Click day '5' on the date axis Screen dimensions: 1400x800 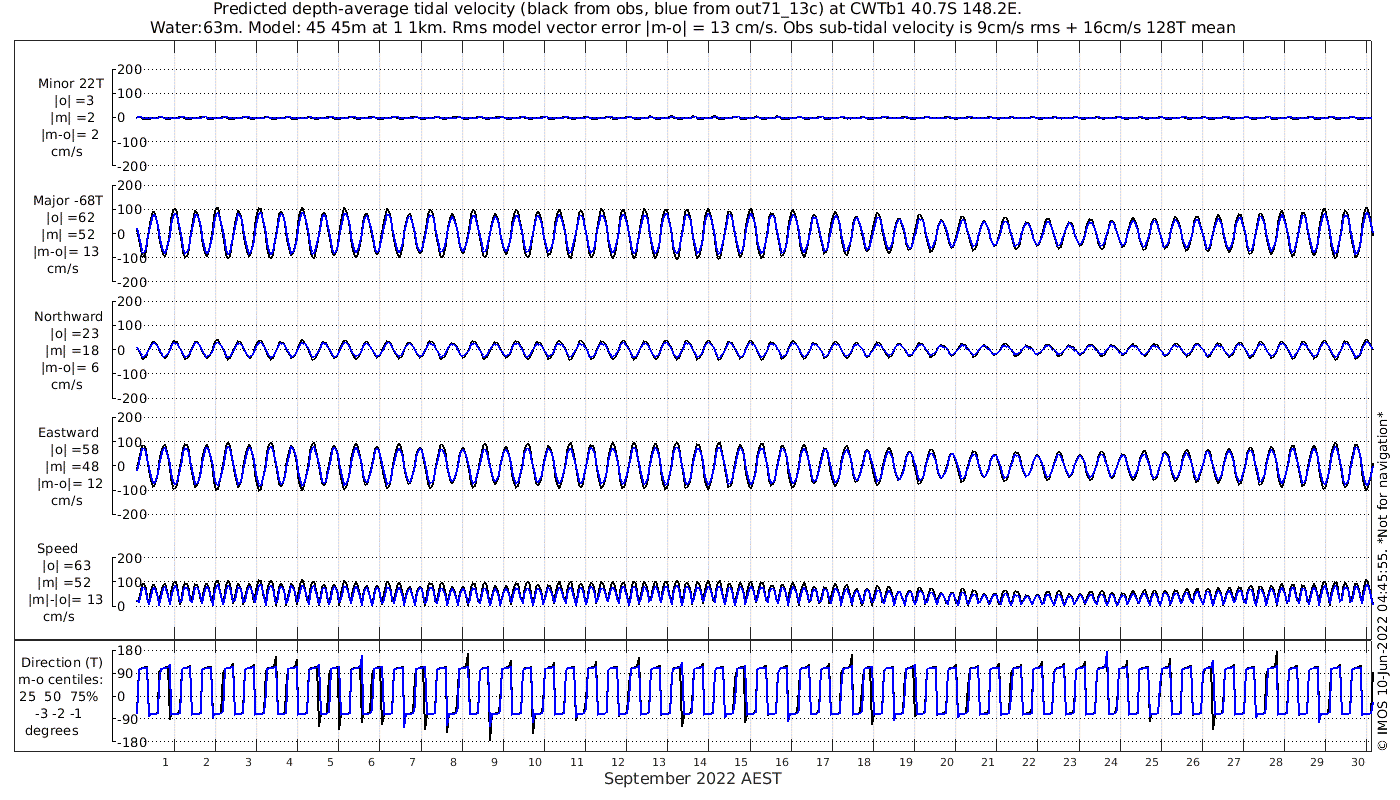[329, 762]
